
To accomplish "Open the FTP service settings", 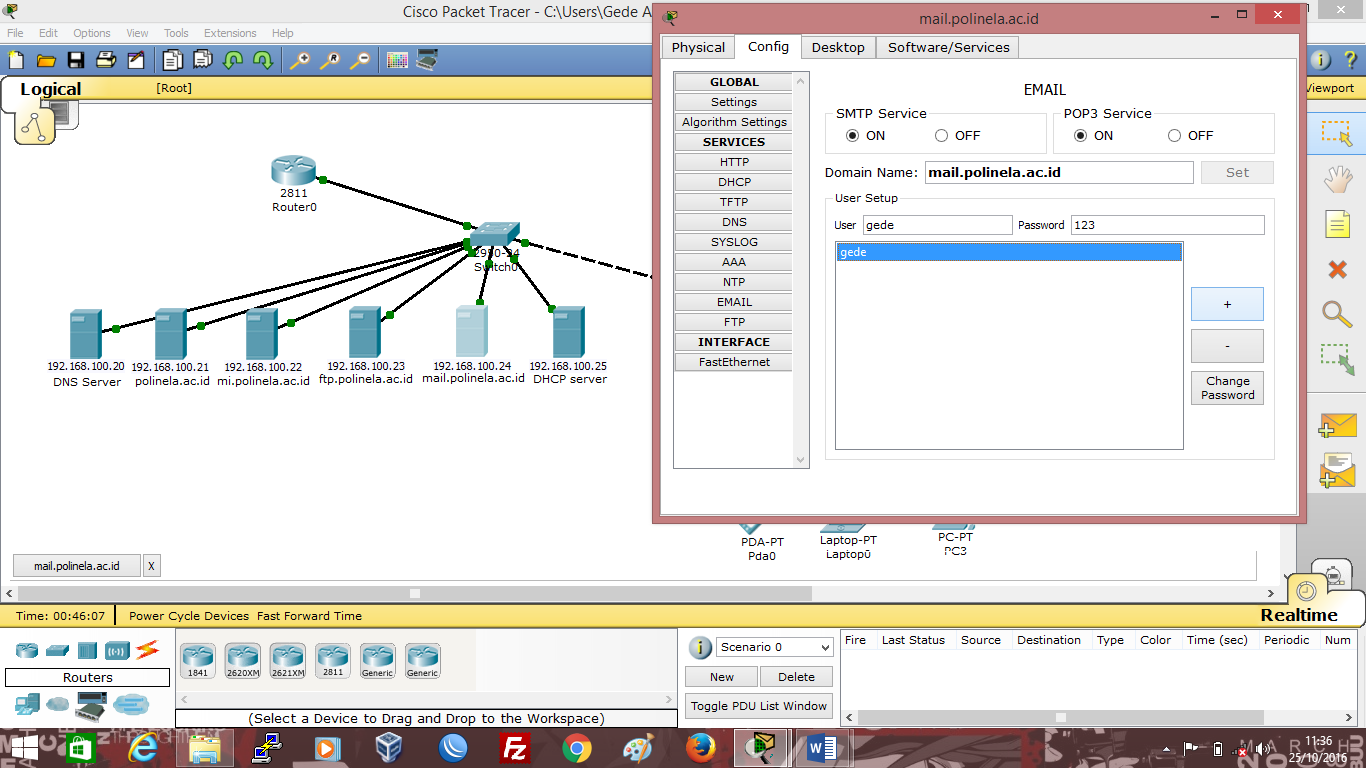I will point(734,322).
